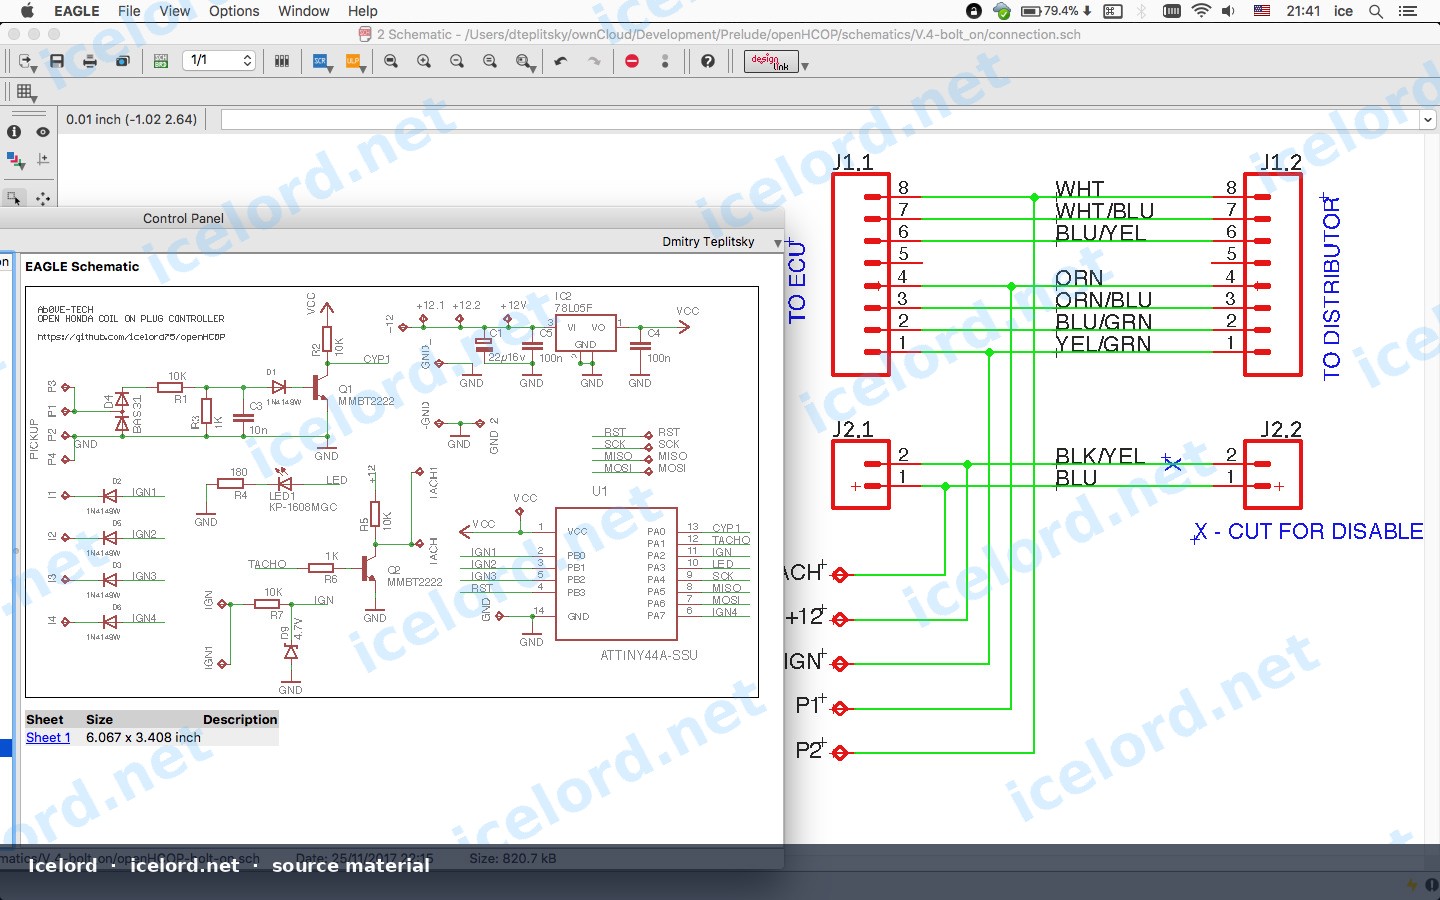The image size is (1440, 900).
Task: Switch to board with SCH/BRD icon
Action: click(x=161, y=62)
